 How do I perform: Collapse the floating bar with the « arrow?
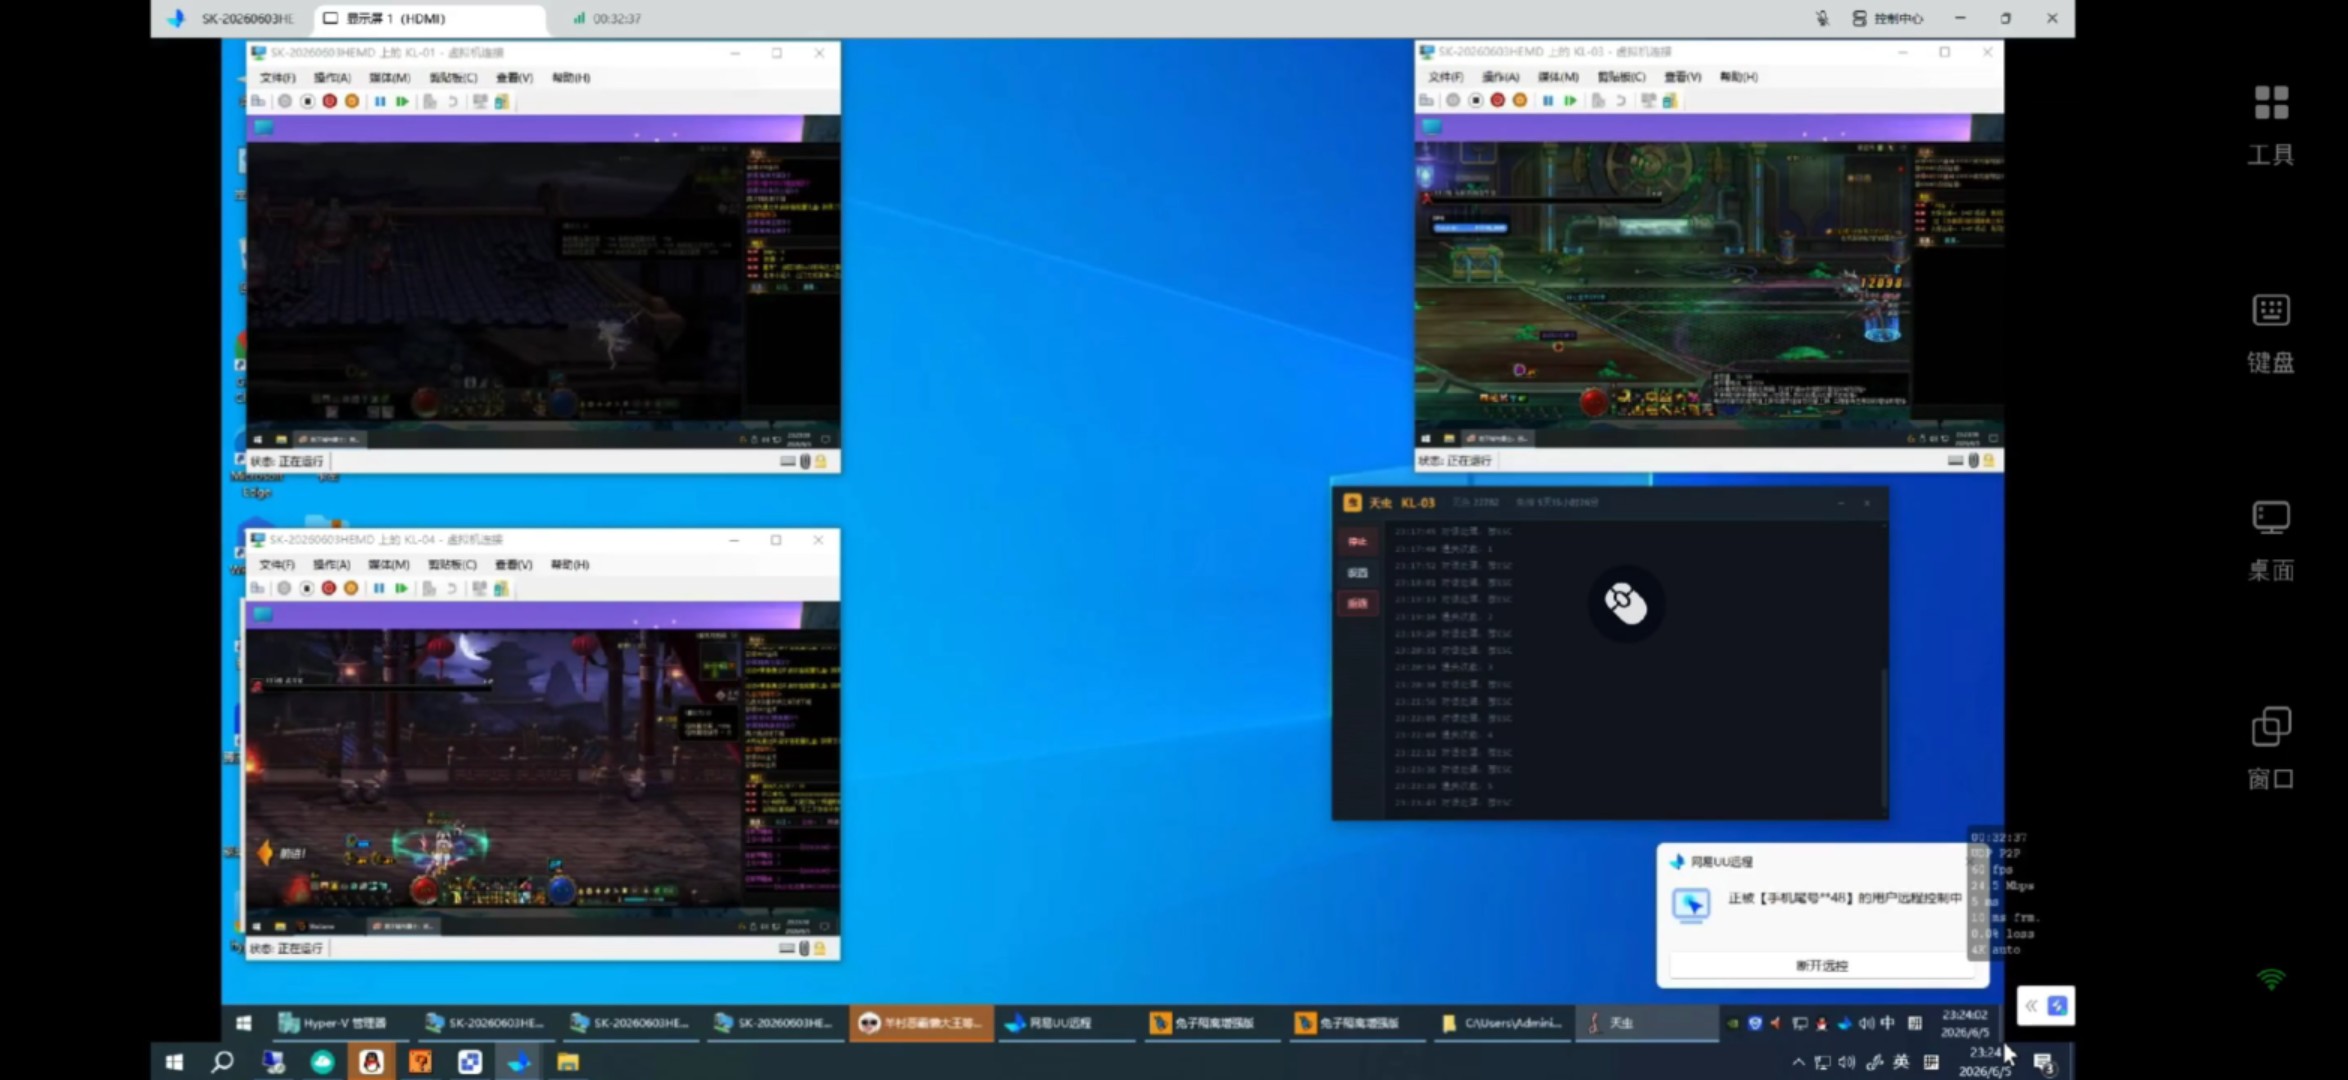pyautogui.click(x=2031, y=1005)
